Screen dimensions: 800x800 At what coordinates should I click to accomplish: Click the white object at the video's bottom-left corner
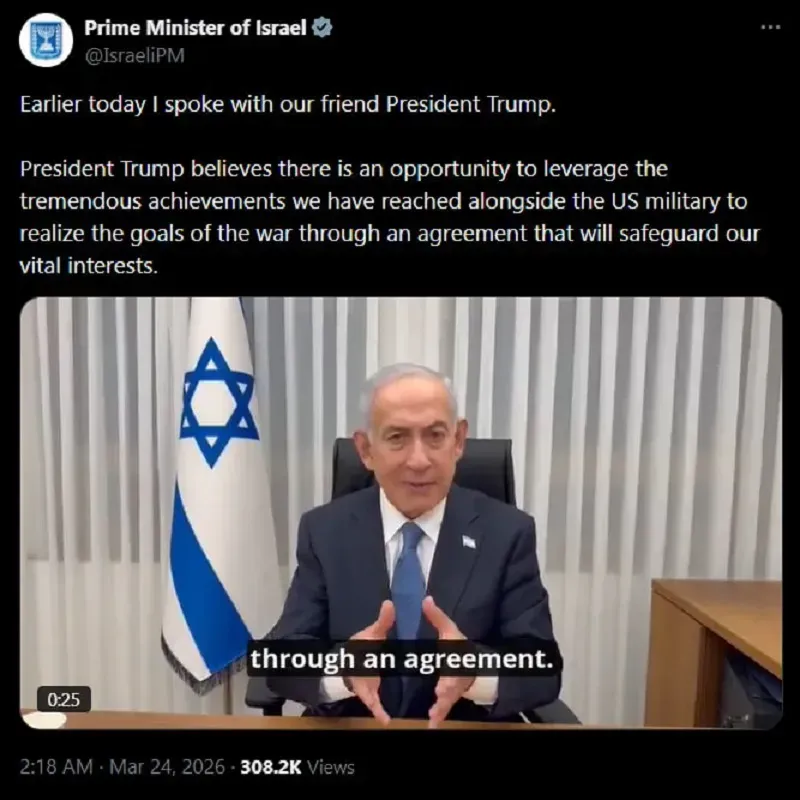44,720
